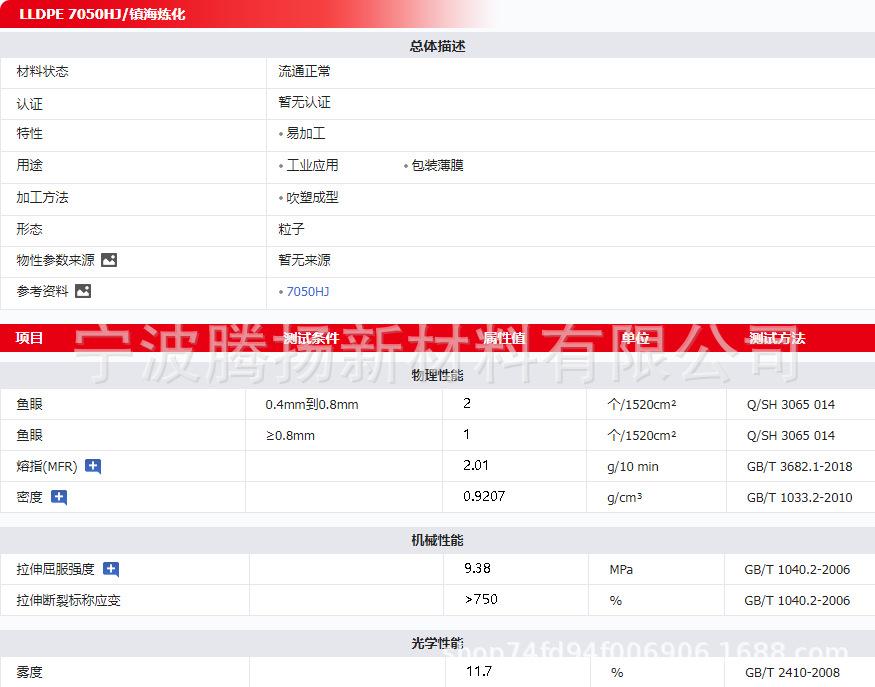Select the 包装薄膜 usage item
875x687 pixels.
coord(437,165)
